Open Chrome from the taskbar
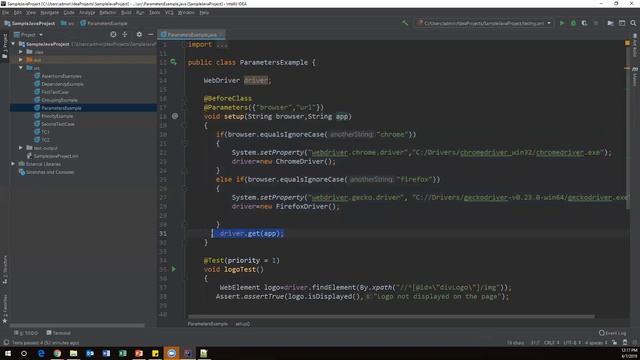 (57, 353)
